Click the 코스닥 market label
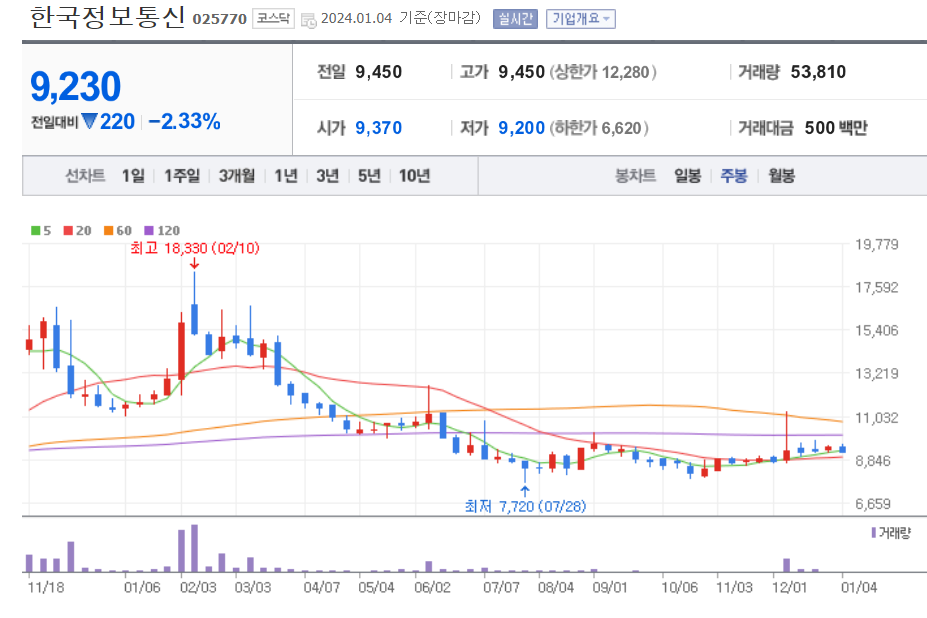Screen dimensions: 927x618 273,18
